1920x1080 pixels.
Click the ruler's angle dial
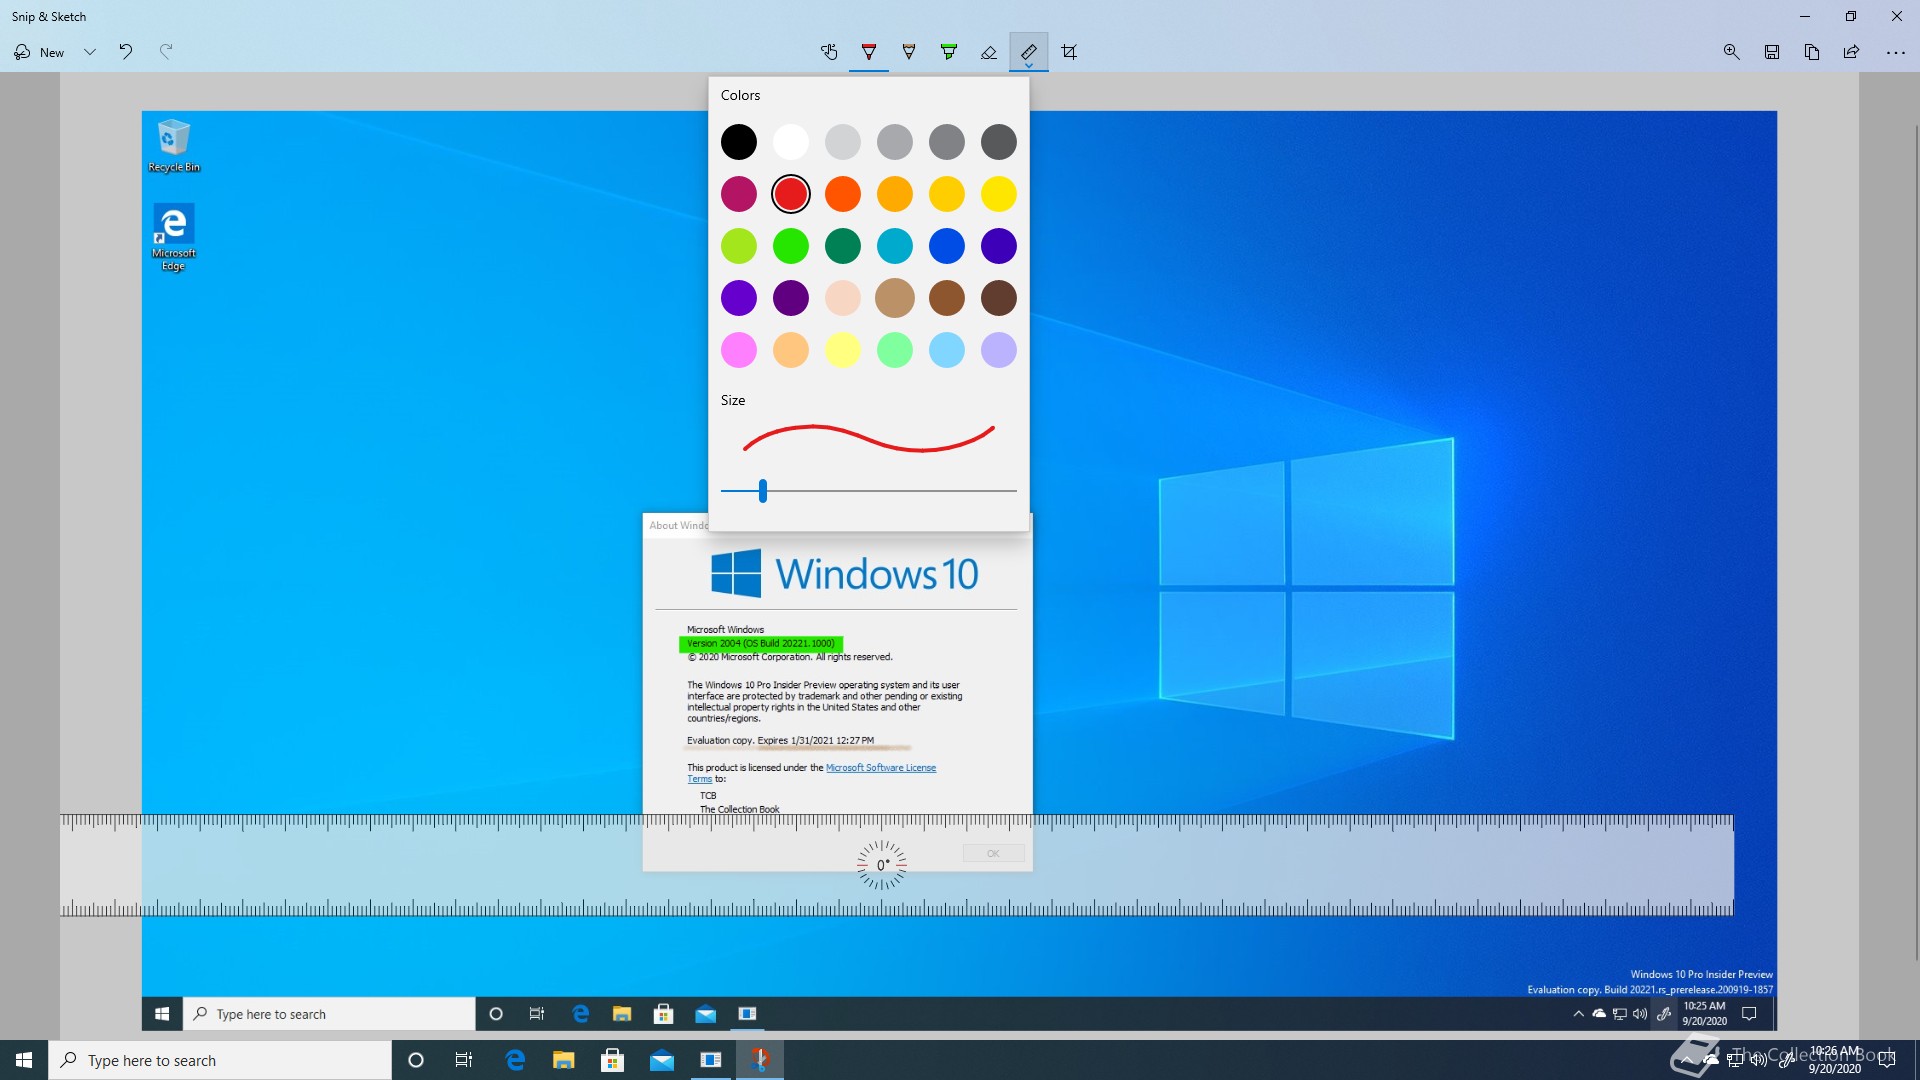point(882,865)
